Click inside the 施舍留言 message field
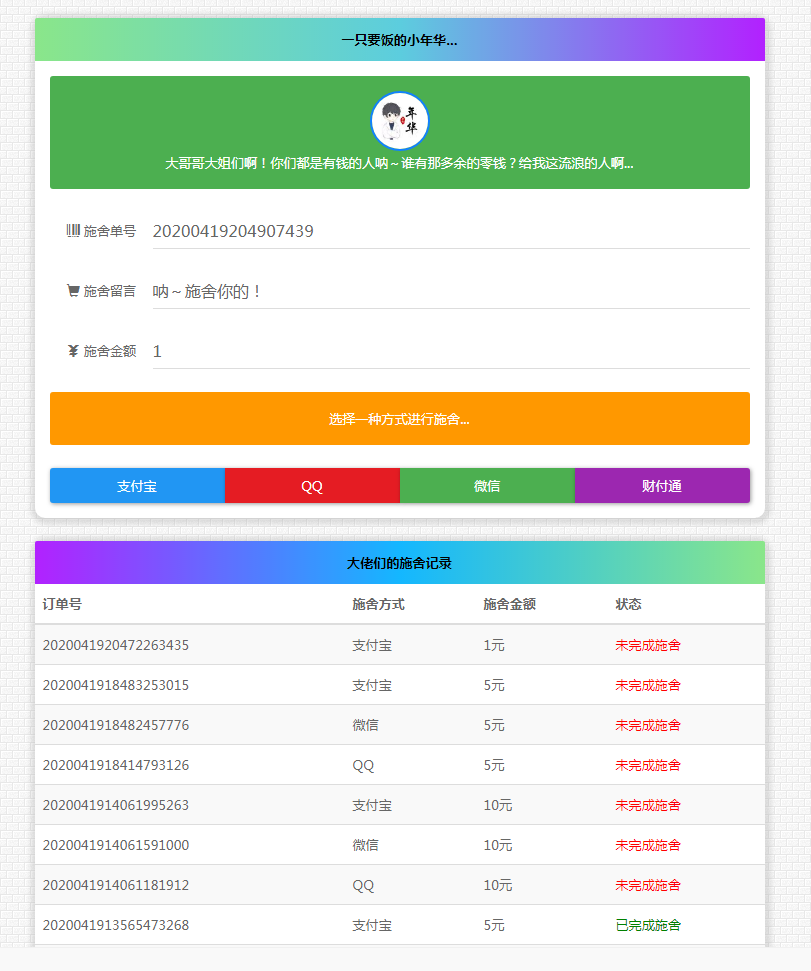The width and height of the screenshot is (811, 971). (x=450, y=291)
